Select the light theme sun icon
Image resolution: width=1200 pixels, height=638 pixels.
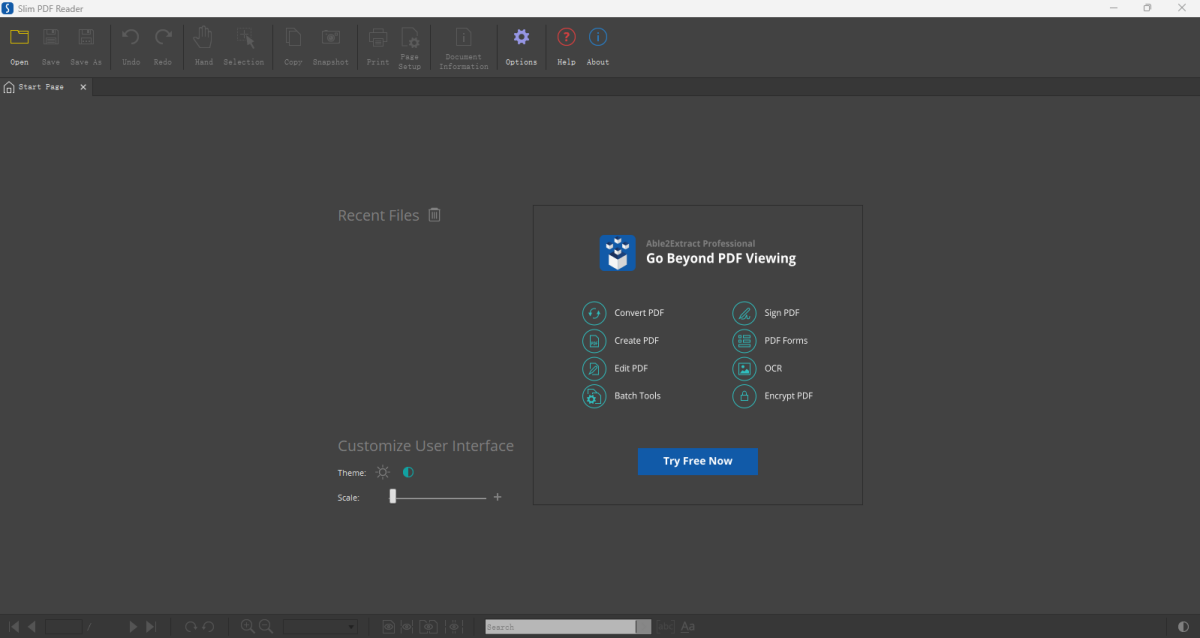pos(383,473)
